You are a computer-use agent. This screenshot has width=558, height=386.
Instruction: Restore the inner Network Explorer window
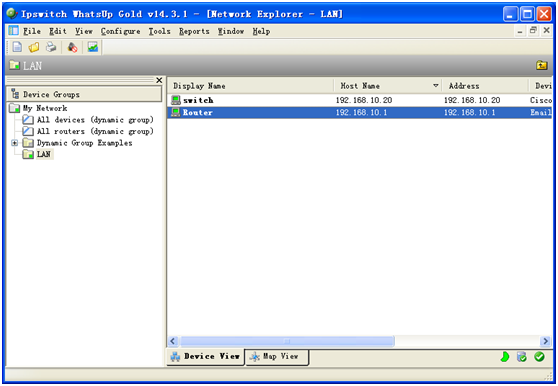point(533,31)
